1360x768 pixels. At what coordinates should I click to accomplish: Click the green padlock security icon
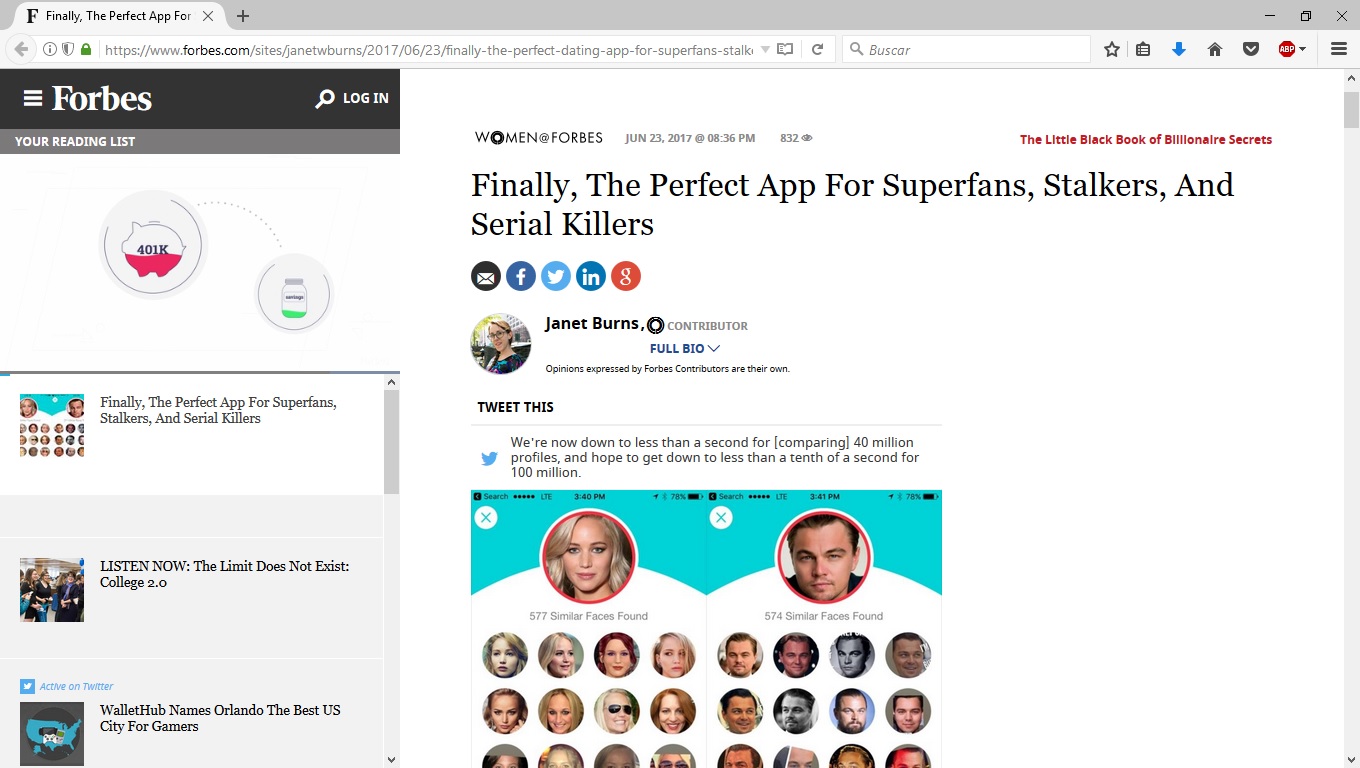tap(86, 49)
